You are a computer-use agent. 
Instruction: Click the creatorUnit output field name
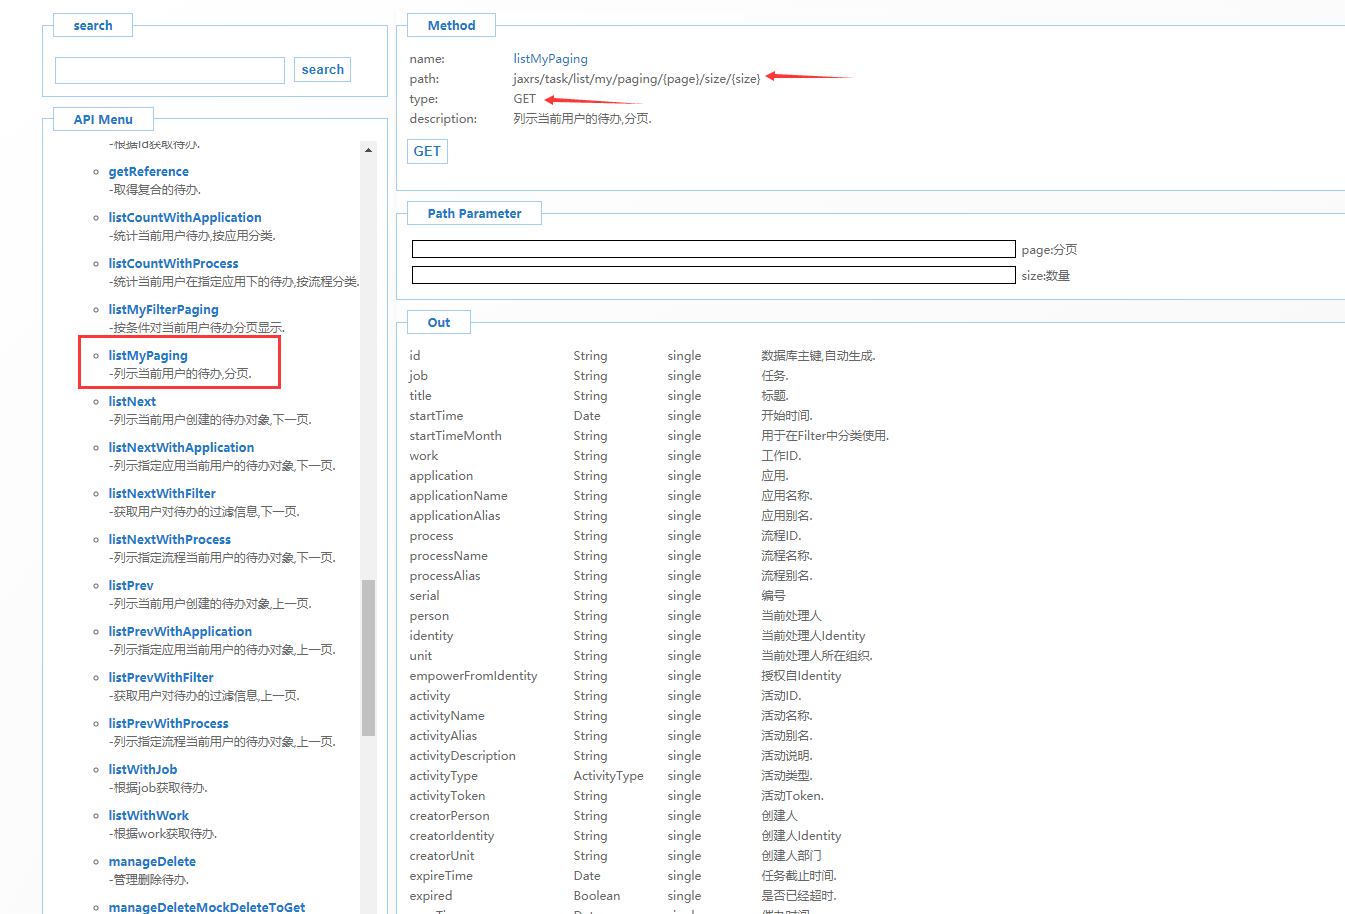(x=442, y=856)
